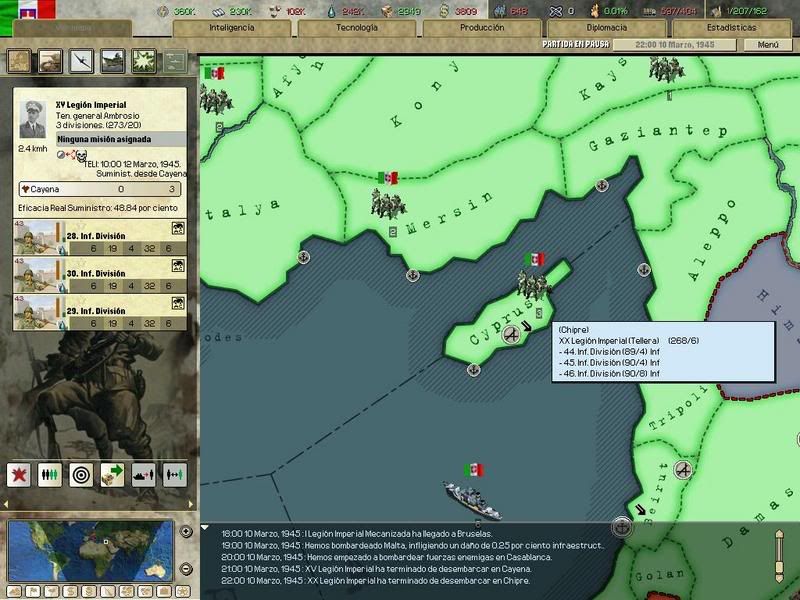Click the red star order button
Image resolution: width=800 pixels, height=600 pixels.
pos(19,475)
